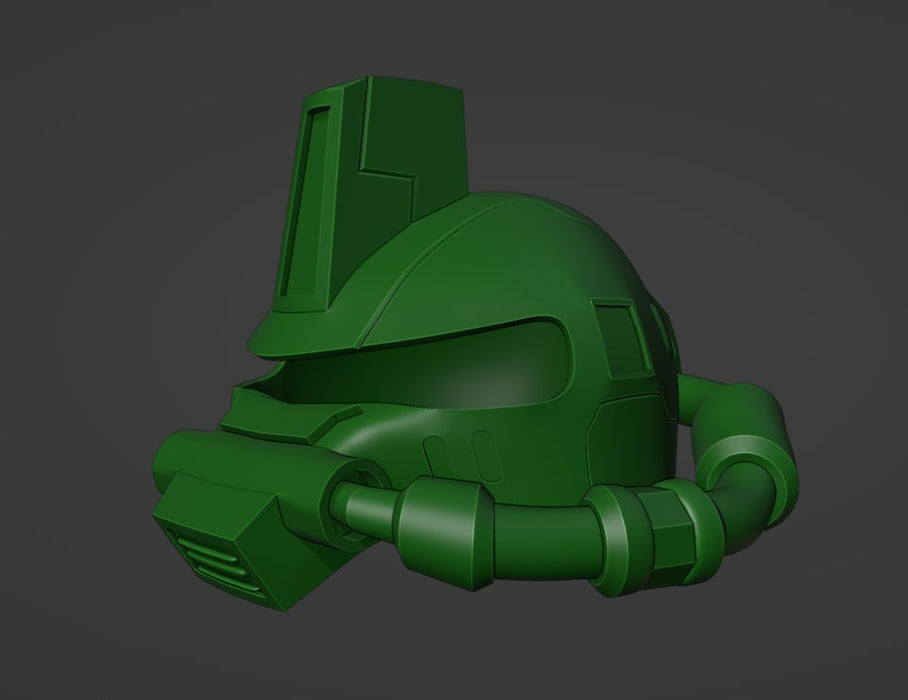
Task: Select the two oval indents under the visor
Action: coord(455,455)
